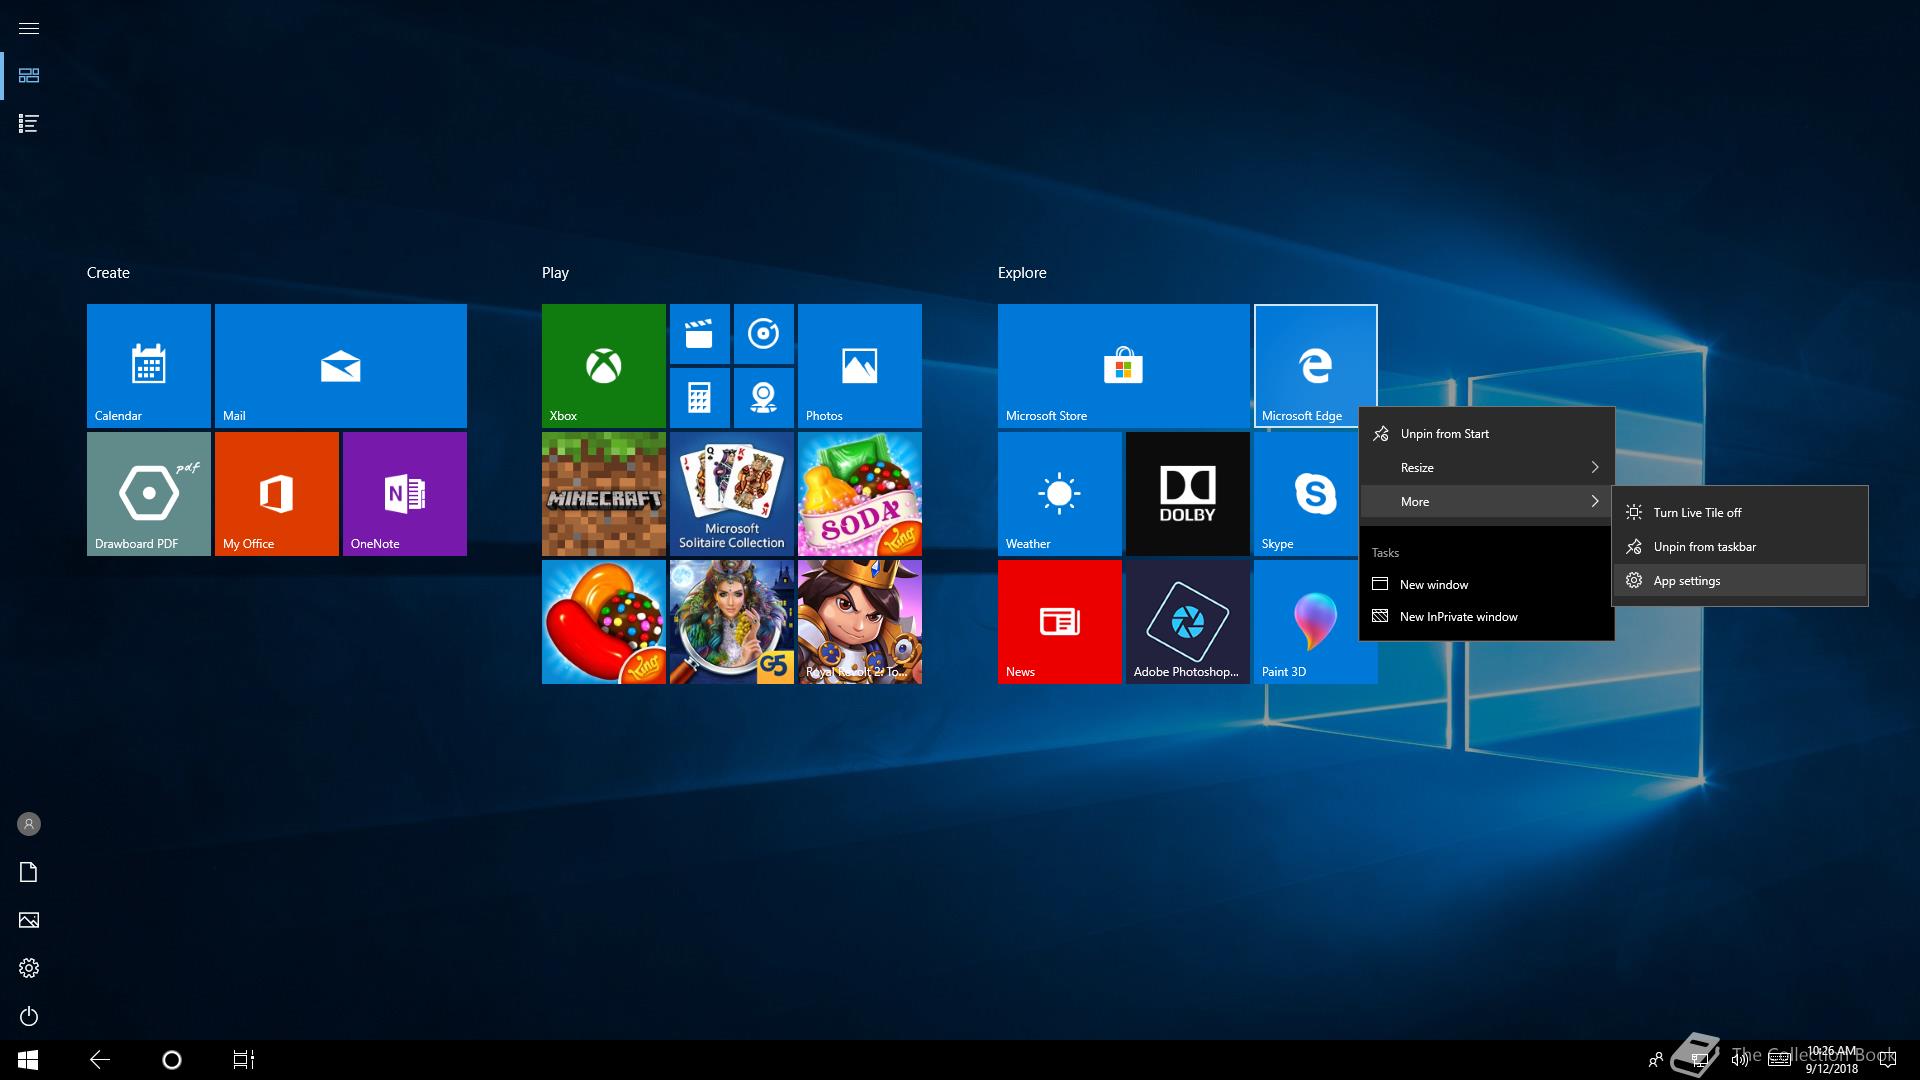Select New window task
Image resolution: width=1920 pixels, height=1080 pixels.
pos(1487,585)
